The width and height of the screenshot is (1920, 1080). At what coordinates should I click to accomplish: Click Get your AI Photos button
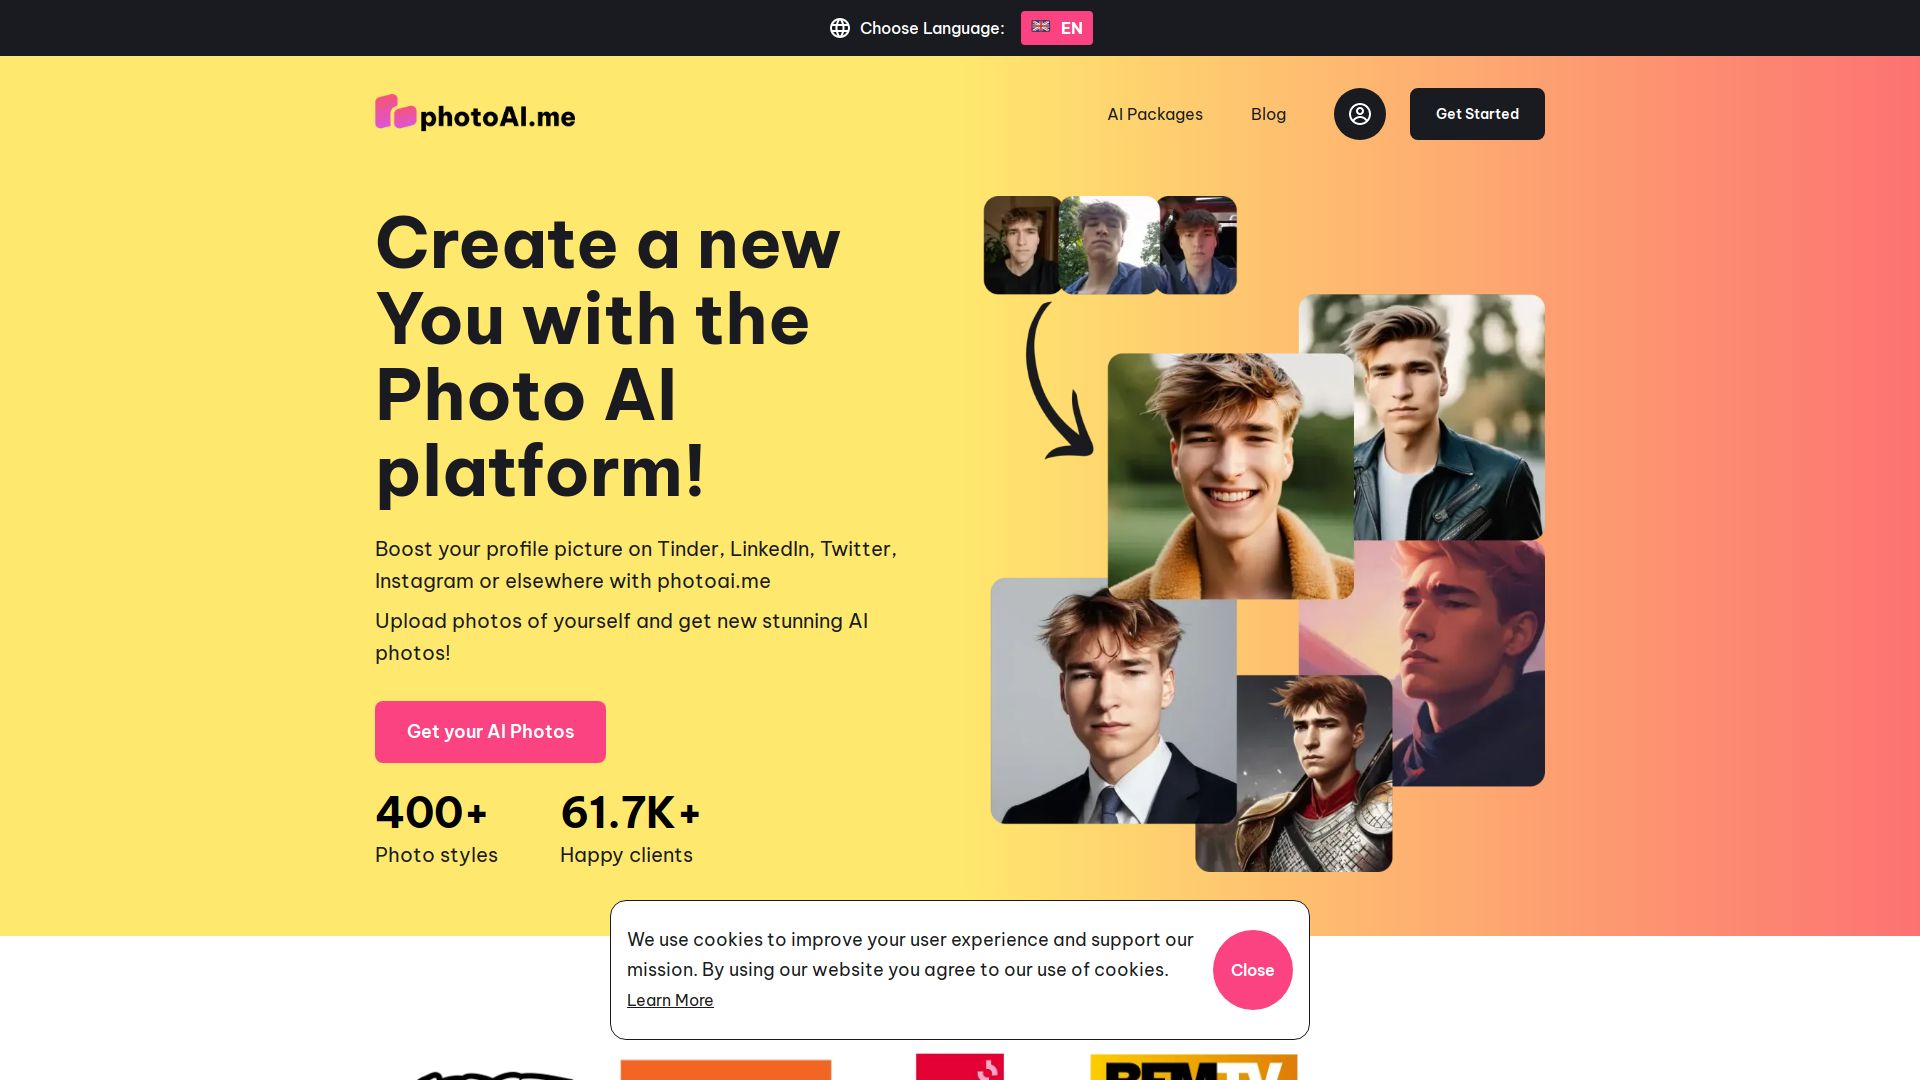(490, 732)
